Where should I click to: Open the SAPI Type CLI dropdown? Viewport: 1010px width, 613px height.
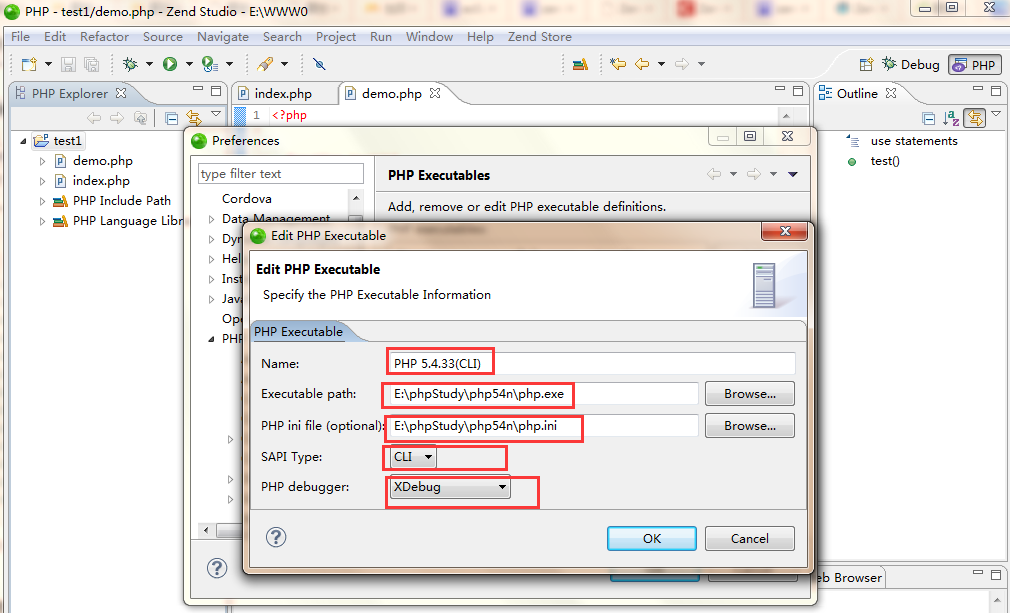click(x=413, y=457)
